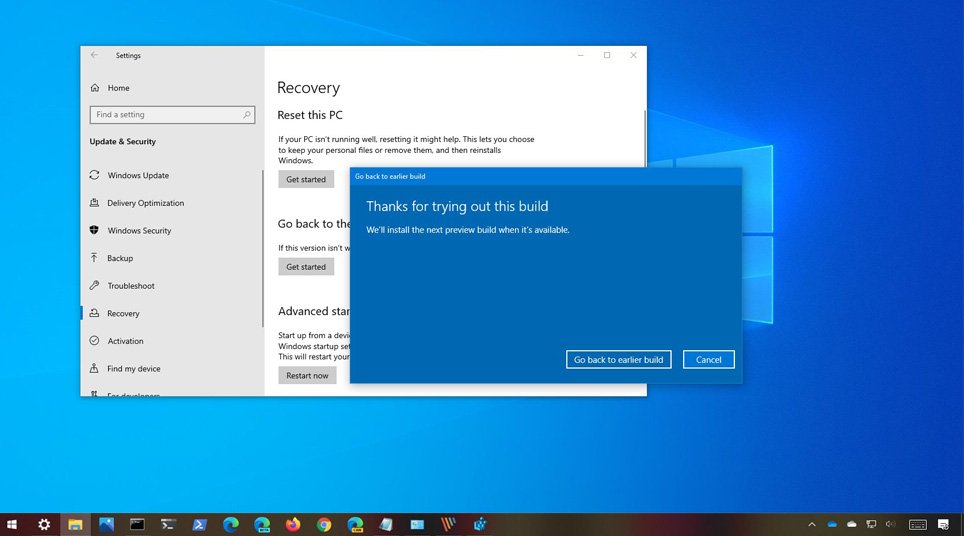The width and height of the screenshot is (964, 536).
Task: Open Windows Update settings page
Action: coord(138,176)
